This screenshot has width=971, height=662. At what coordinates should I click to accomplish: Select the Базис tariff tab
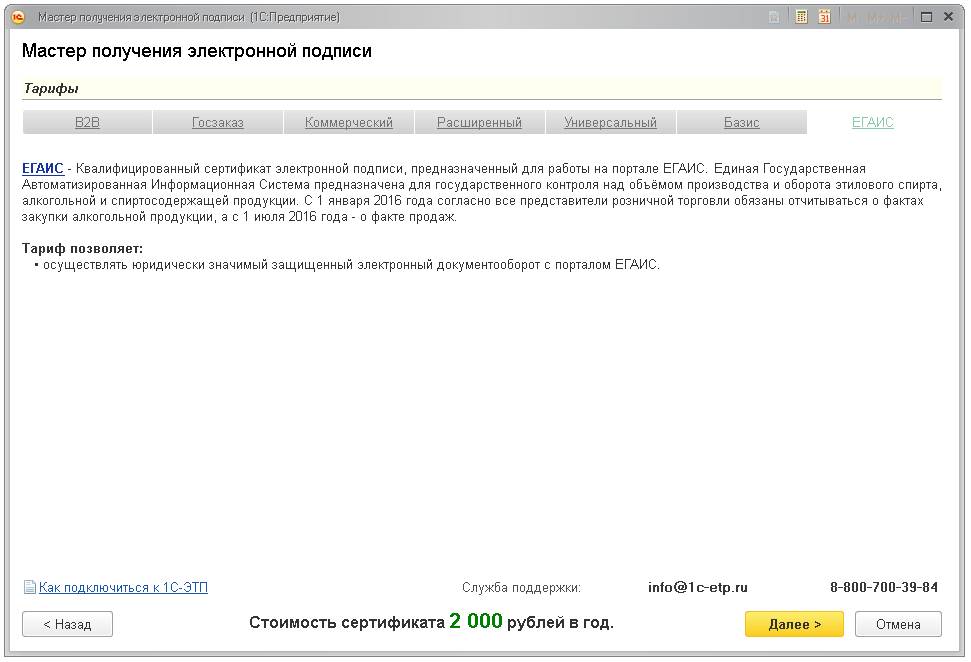742,123
